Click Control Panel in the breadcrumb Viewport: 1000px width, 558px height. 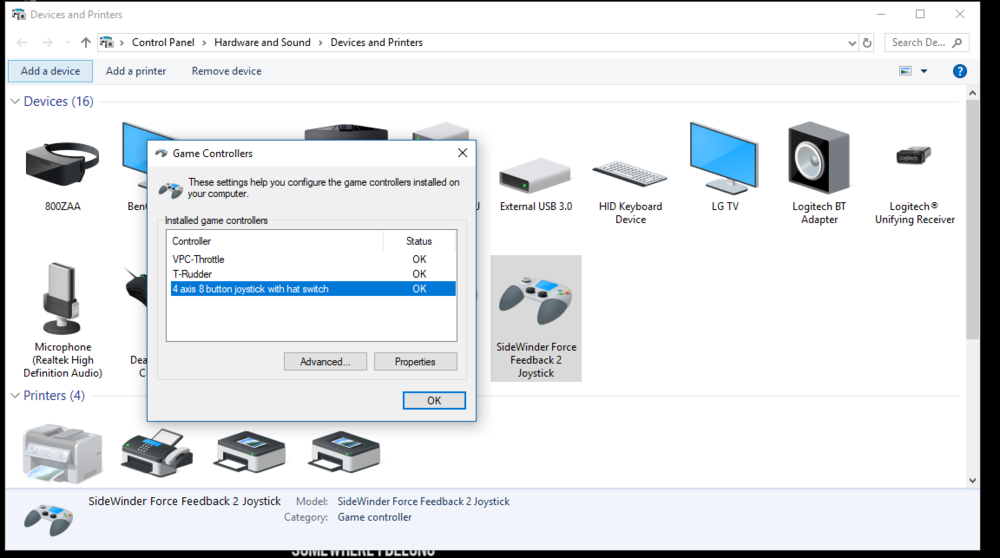[163, 43]
